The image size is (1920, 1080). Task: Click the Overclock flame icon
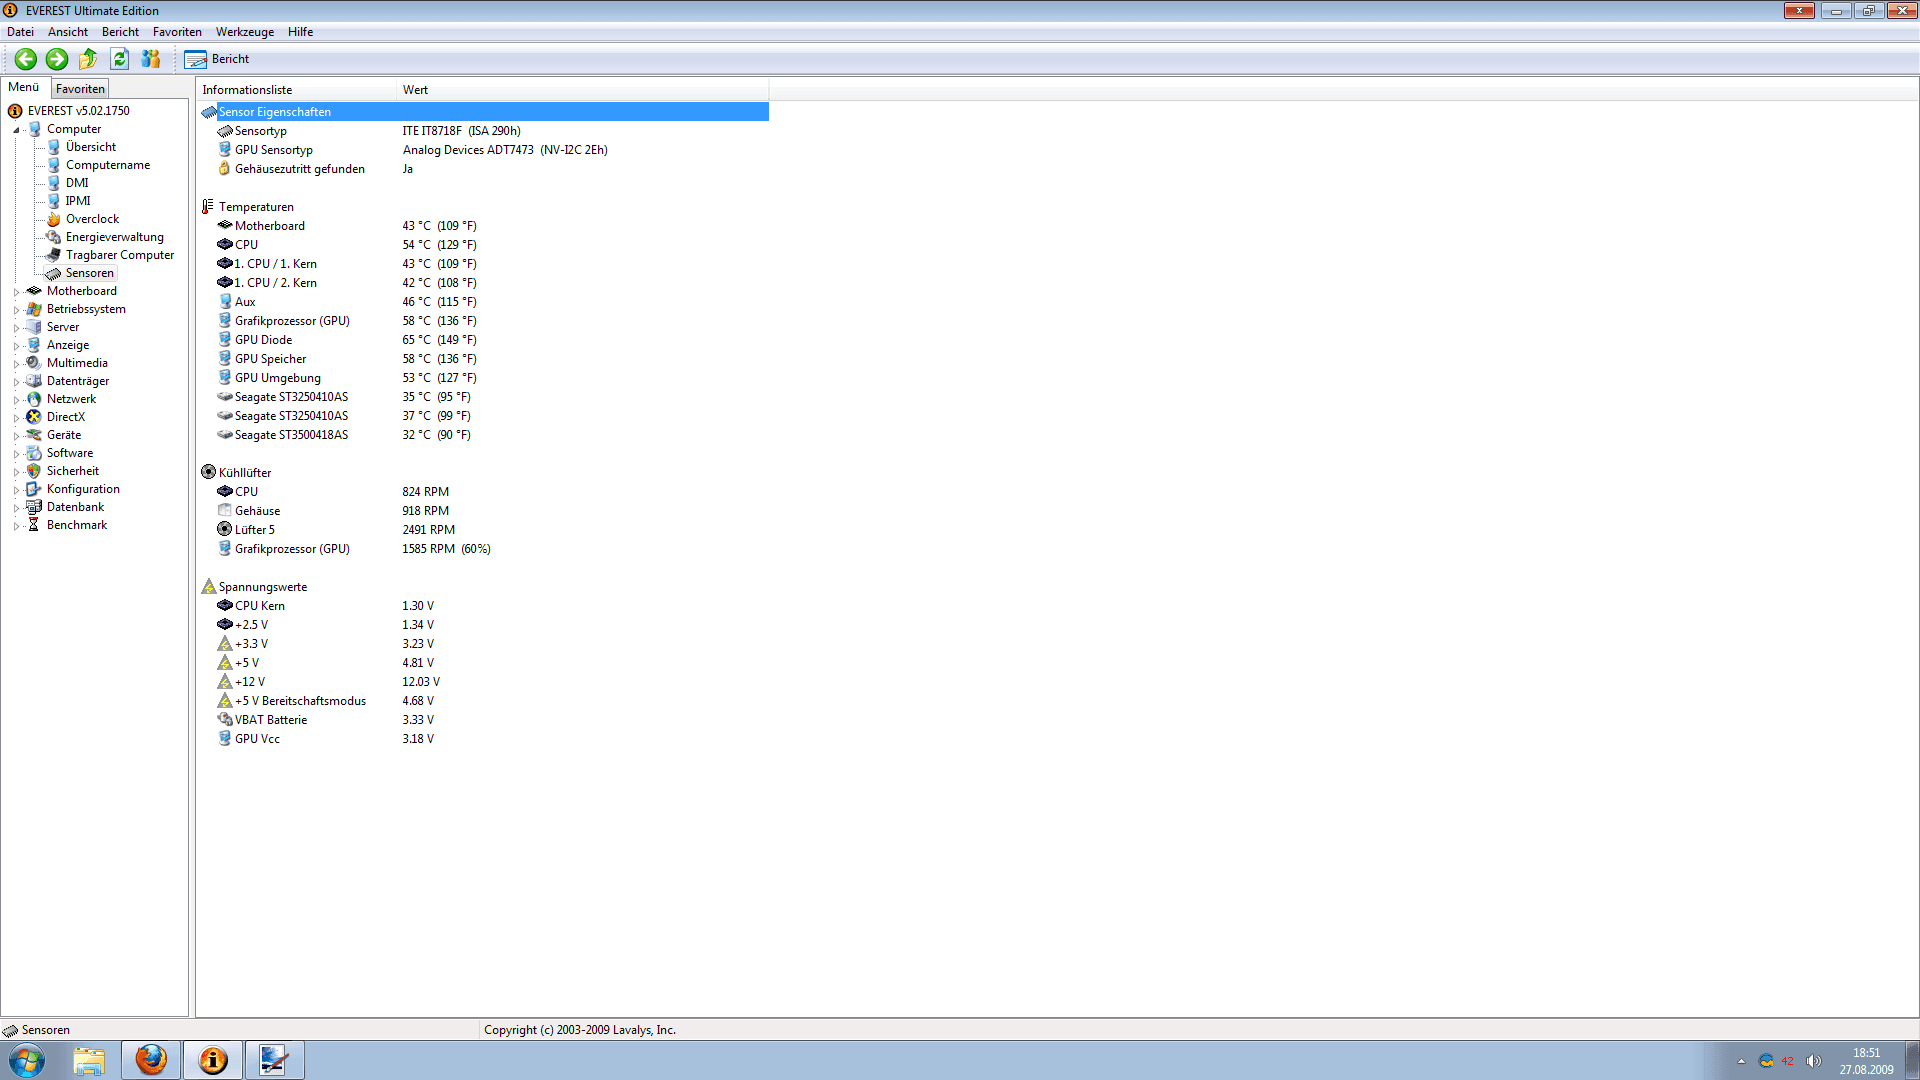pyautogui.click(x=54, y=219)
